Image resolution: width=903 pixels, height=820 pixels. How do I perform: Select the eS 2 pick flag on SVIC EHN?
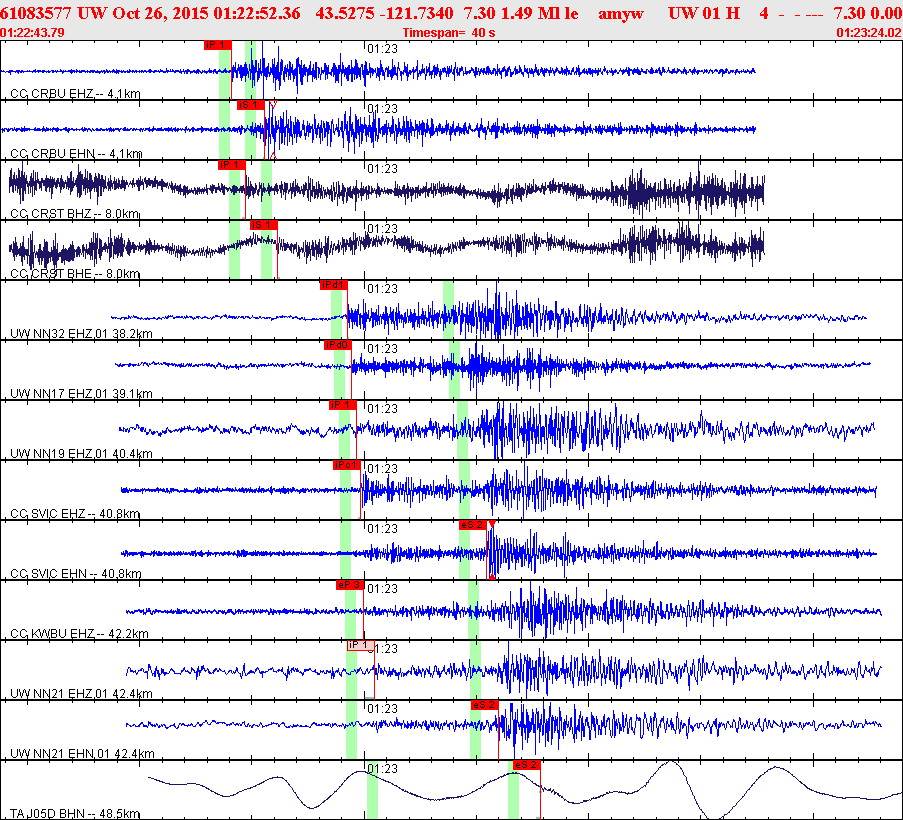(473, 525)
